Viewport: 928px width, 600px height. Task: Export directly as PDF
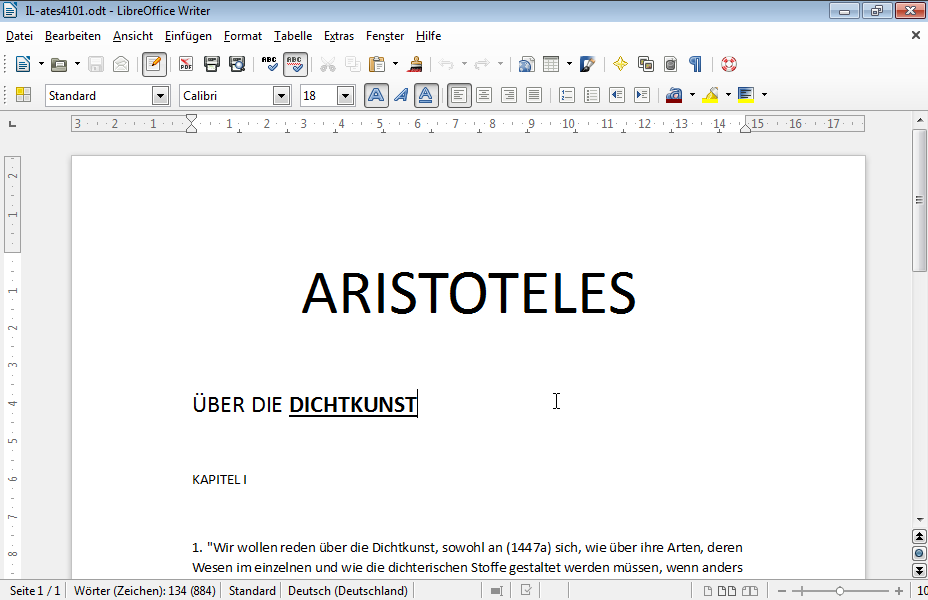coord(186,64)
